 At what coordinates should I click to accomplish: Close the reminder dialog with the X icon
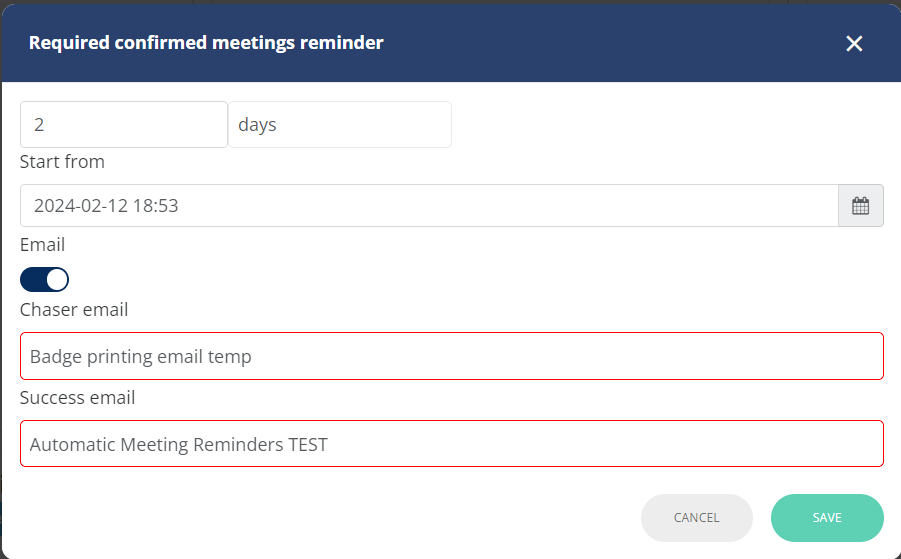click(x=854, y=43)
